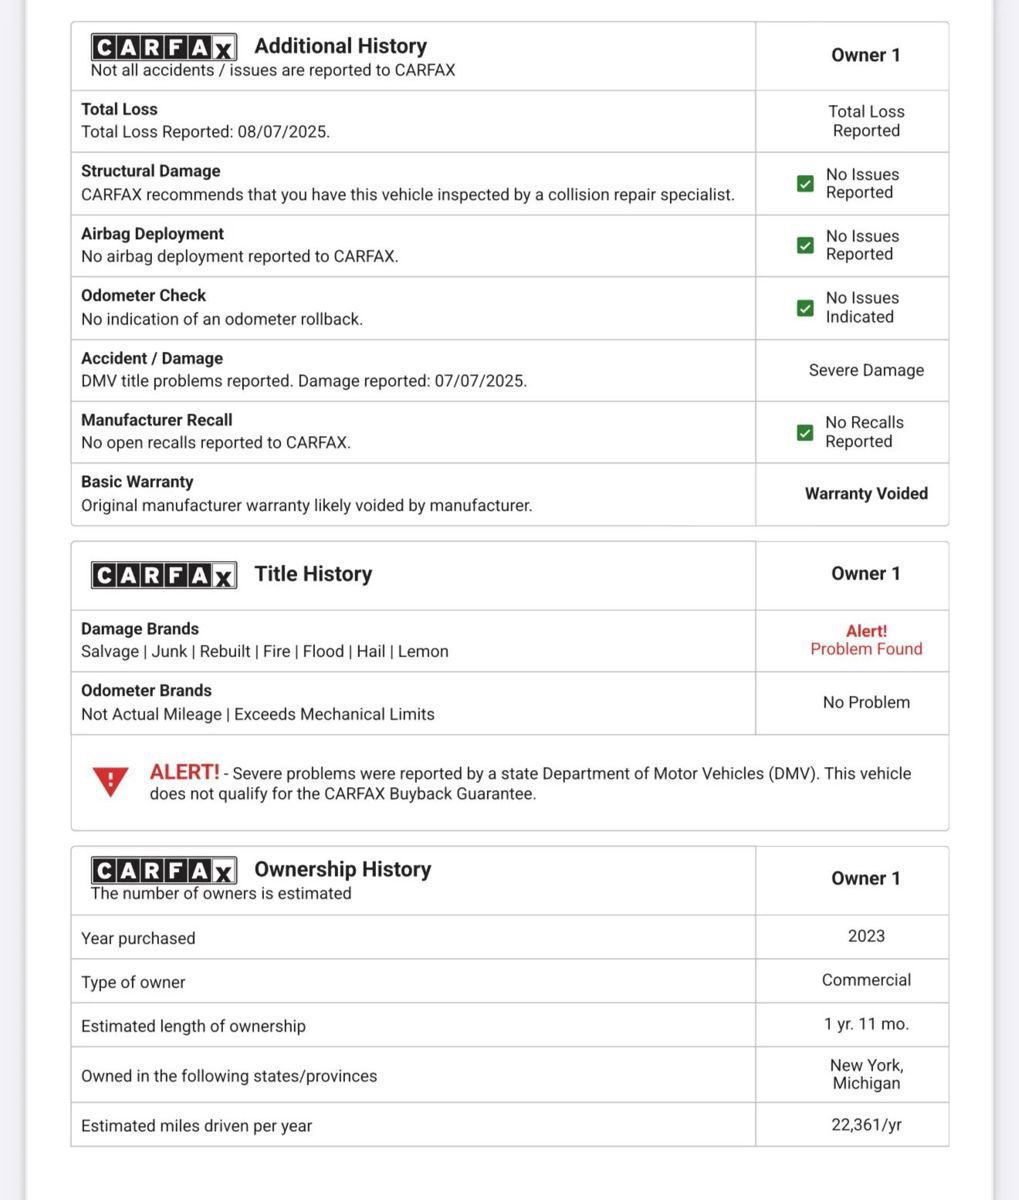Viewport: 1019px width, 1200px height.
Task: Click the red alert triangle warning icon
Action: pyautogui.click(x=110, y=781)
